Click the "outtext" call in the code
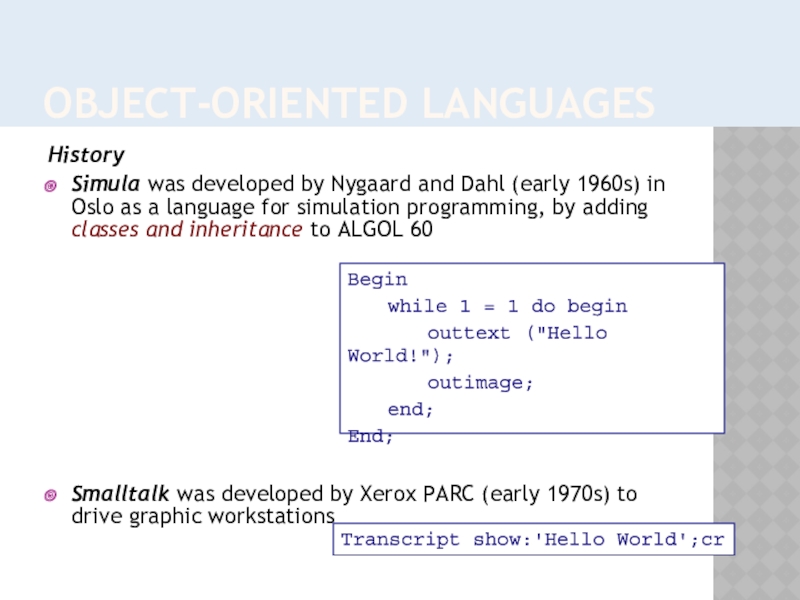The height and width of the screenshot is (600, 800). tap(468, 332)
